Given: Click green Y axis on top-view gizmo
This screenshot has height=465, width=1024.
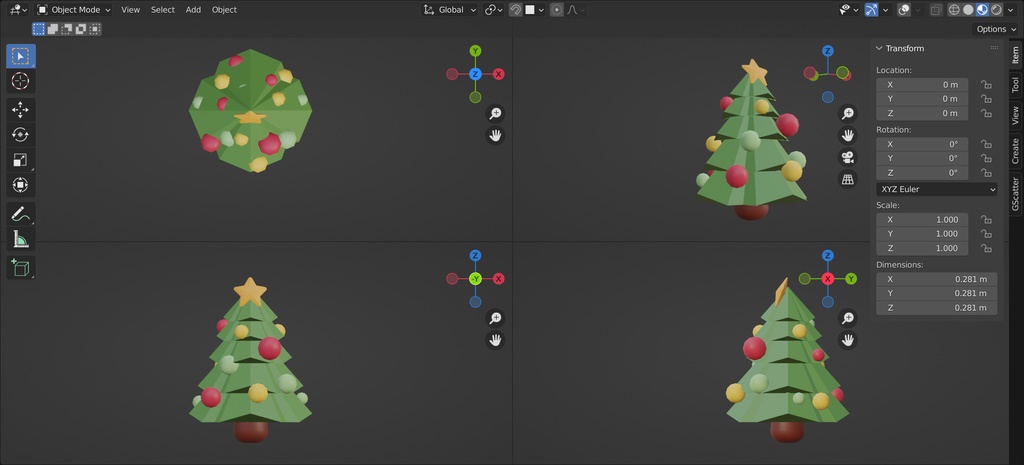Looking at the screenshot, I should (x=475, y=51).
